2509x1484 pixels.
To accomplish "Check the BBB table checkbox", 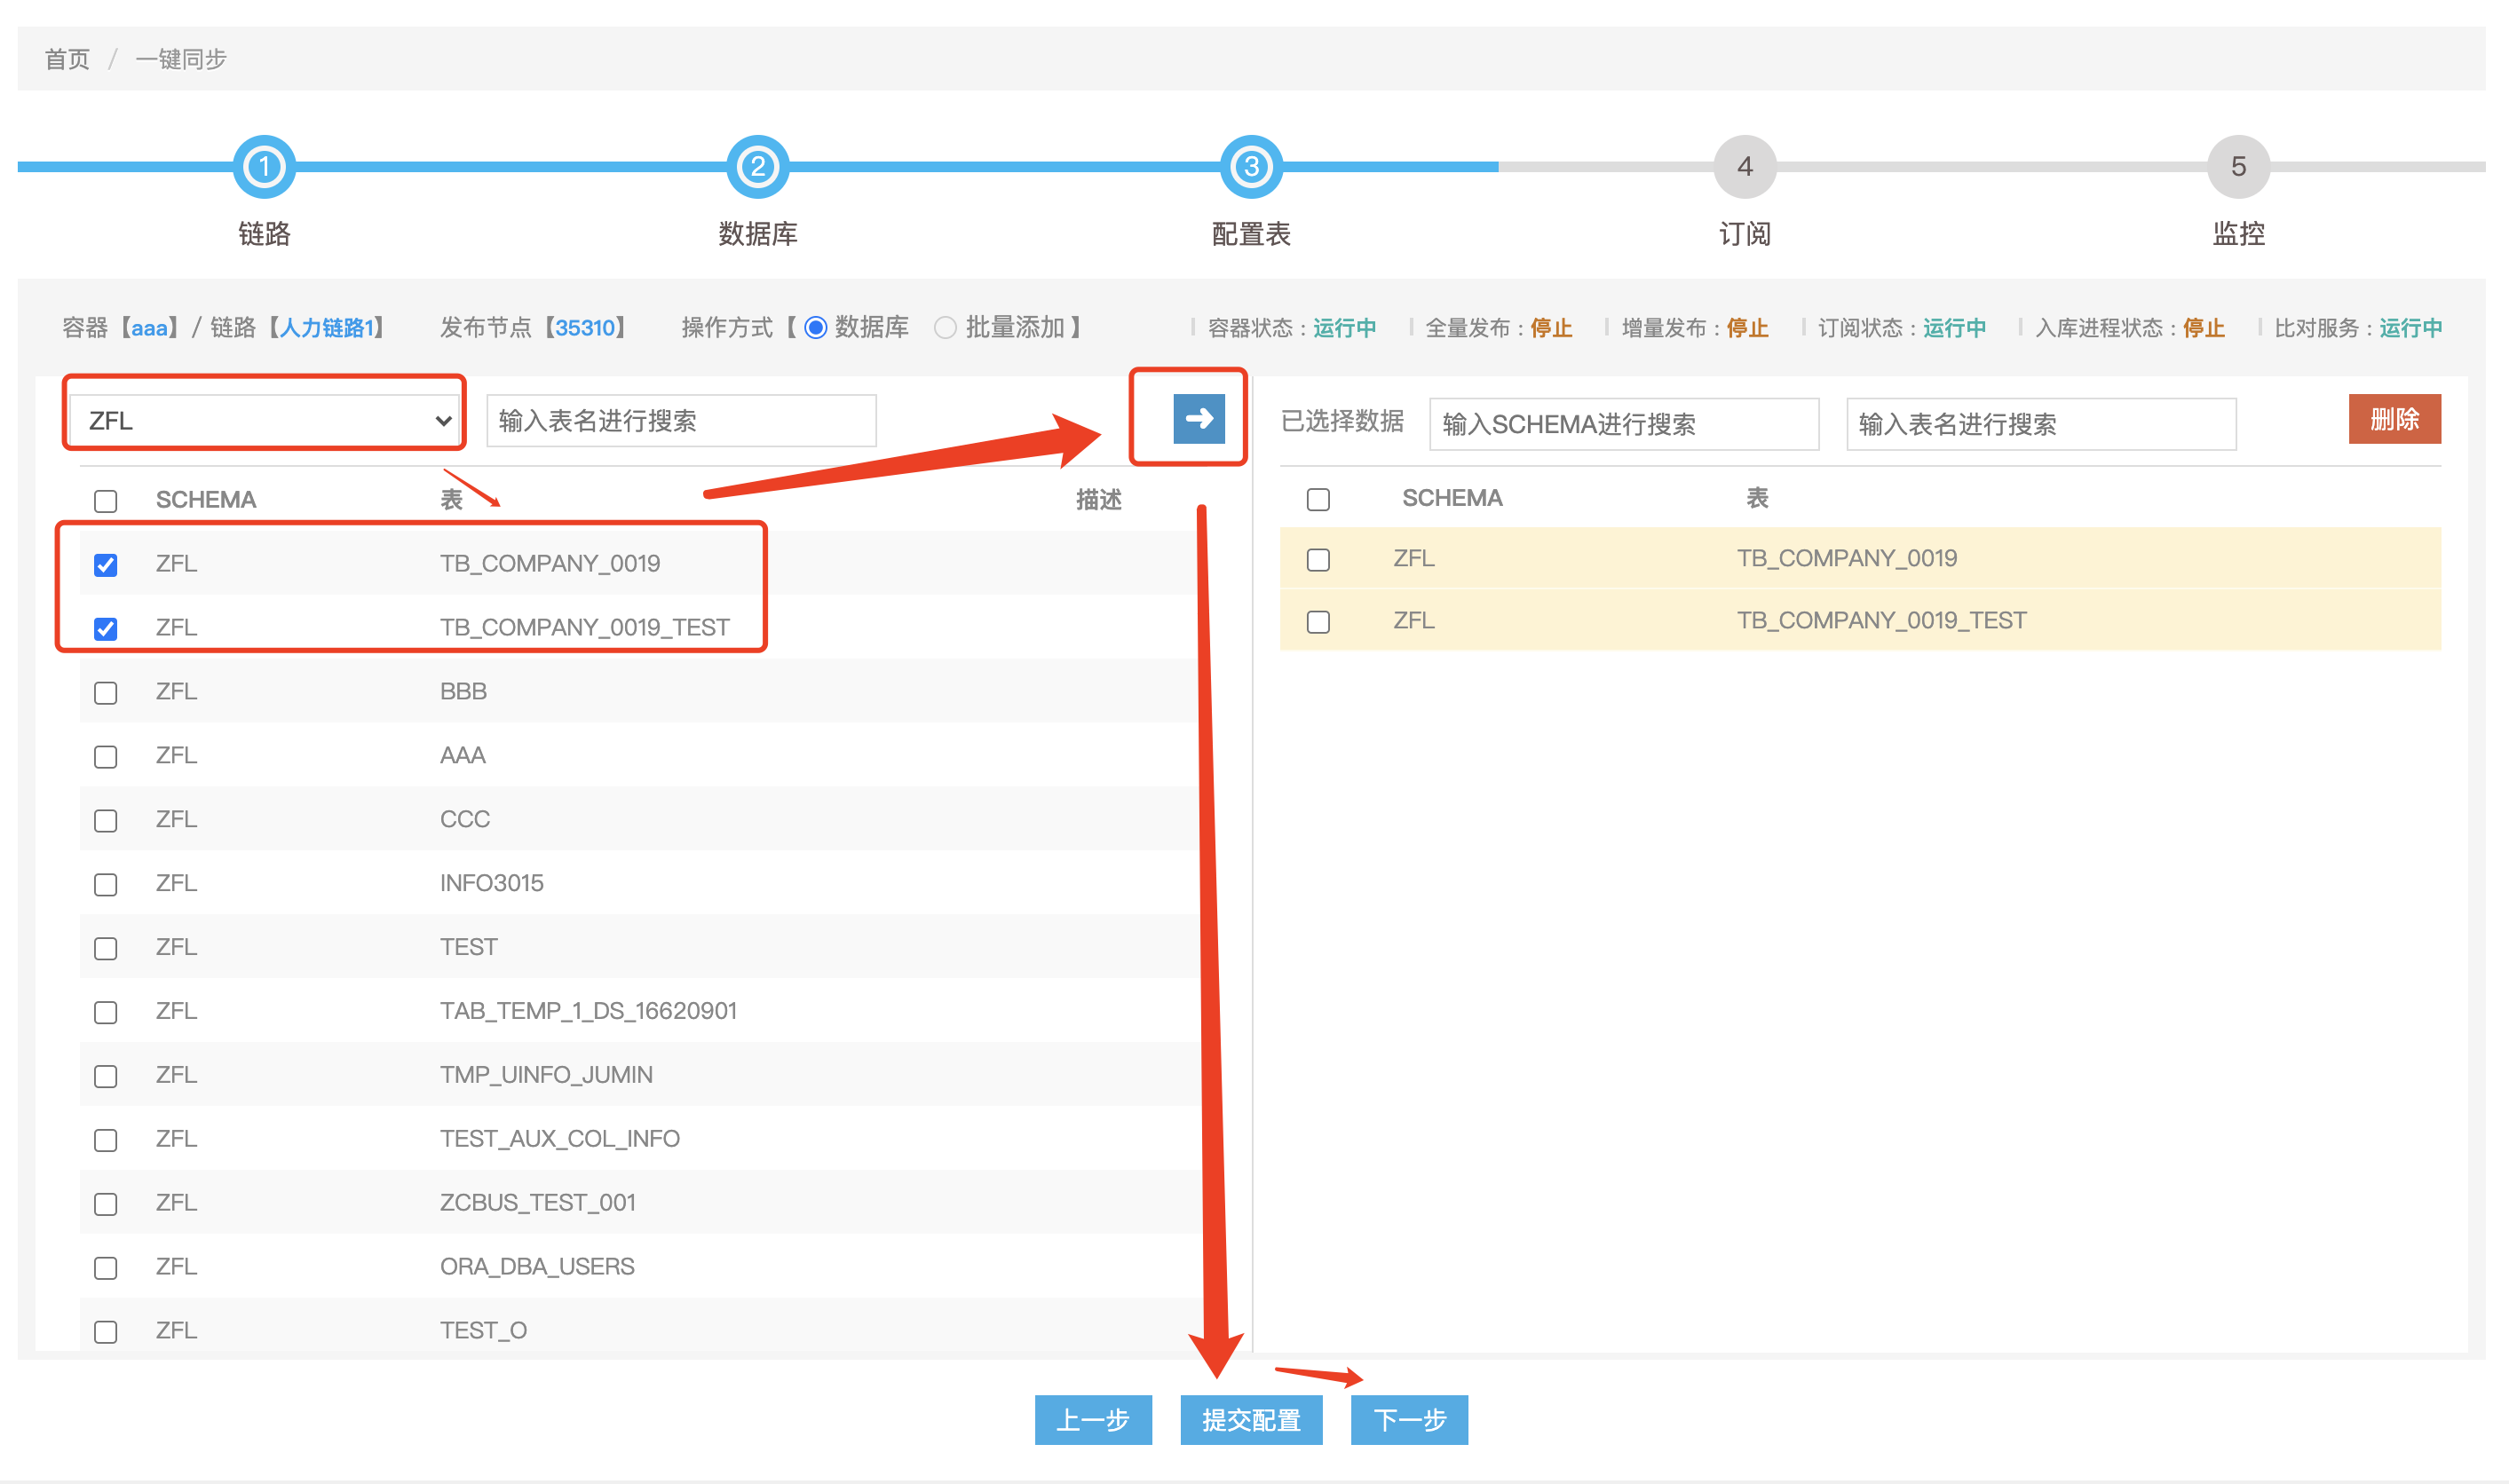I will (x=106, y=692).
